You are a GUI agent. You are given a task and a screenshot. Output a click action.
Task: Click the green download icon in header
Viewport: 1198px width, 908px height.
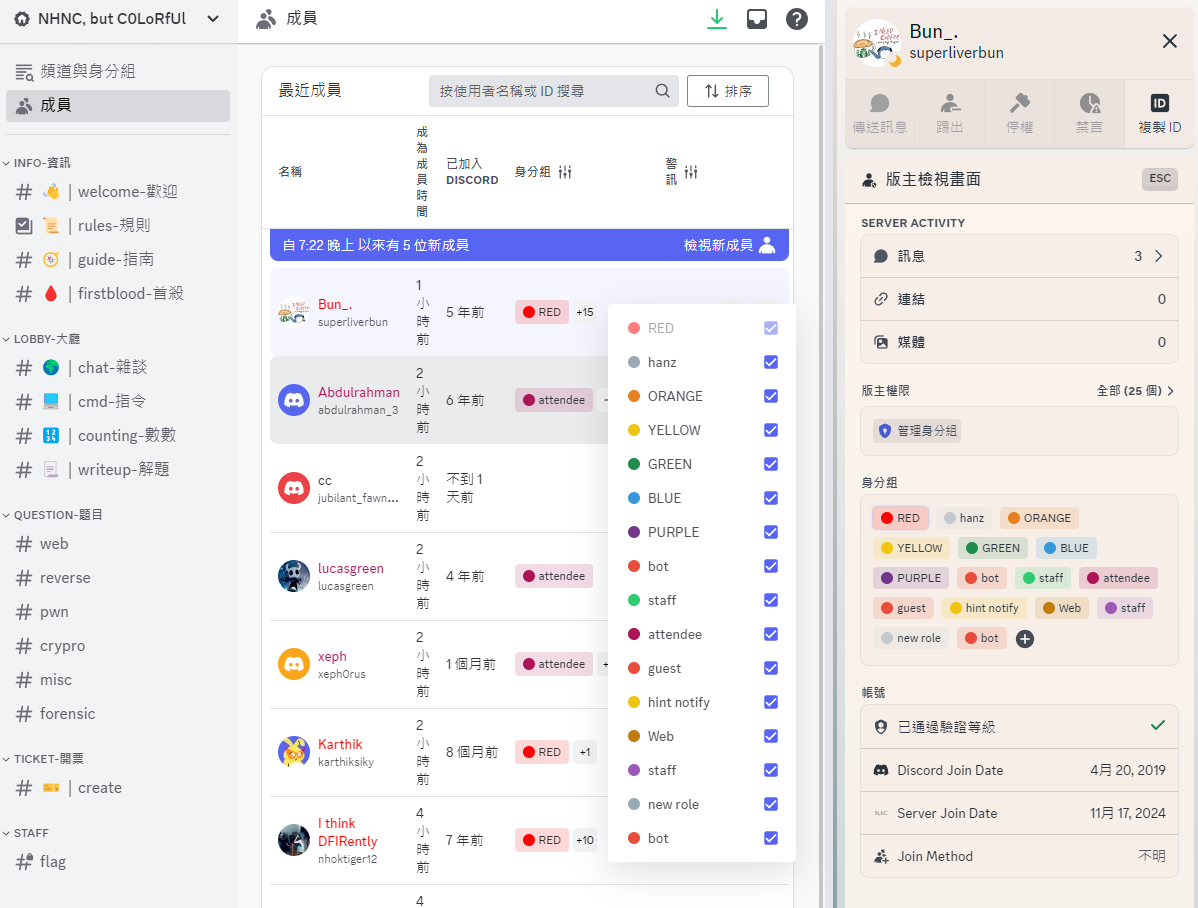pos(717,19)
